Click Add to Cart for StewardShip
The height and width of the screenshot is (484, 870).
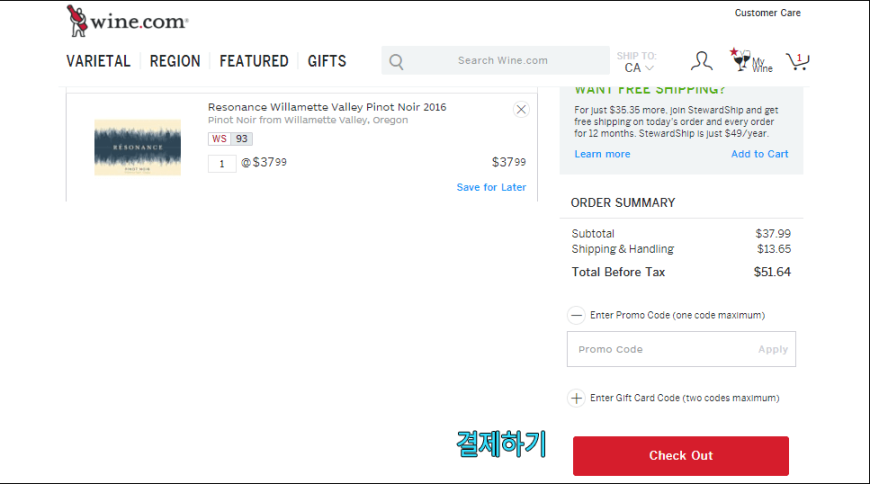[759, 154]
